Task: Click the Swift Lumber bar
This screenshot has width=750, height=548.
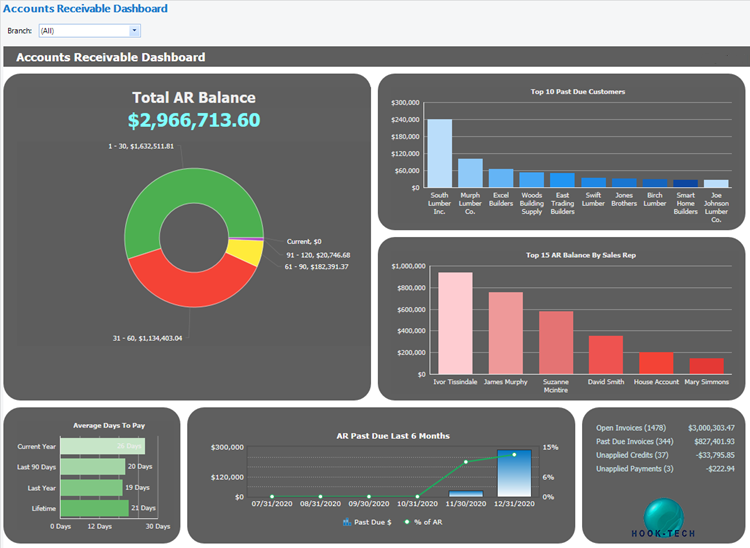Action: click(594, 183)
